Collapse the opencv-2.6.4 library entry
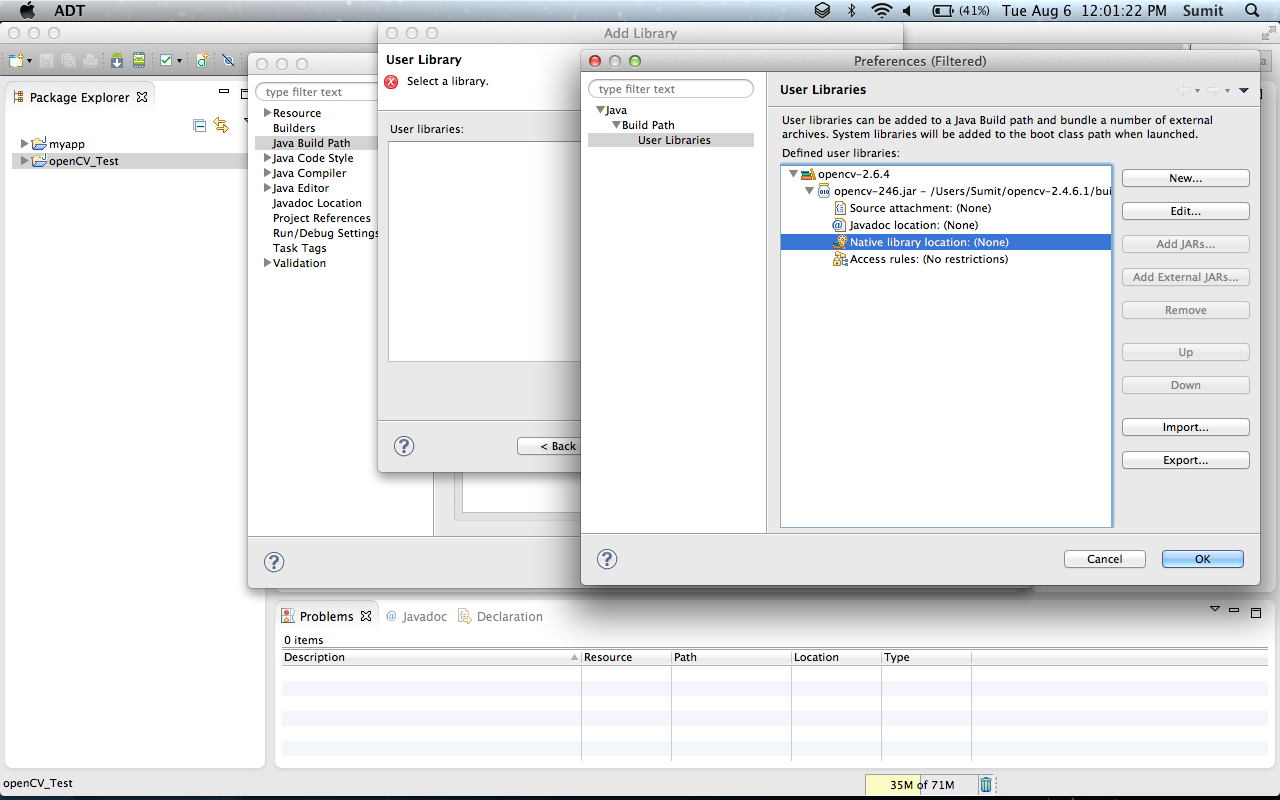The height and width of the screenshot is (800, 1280). (x=793, y=173)
